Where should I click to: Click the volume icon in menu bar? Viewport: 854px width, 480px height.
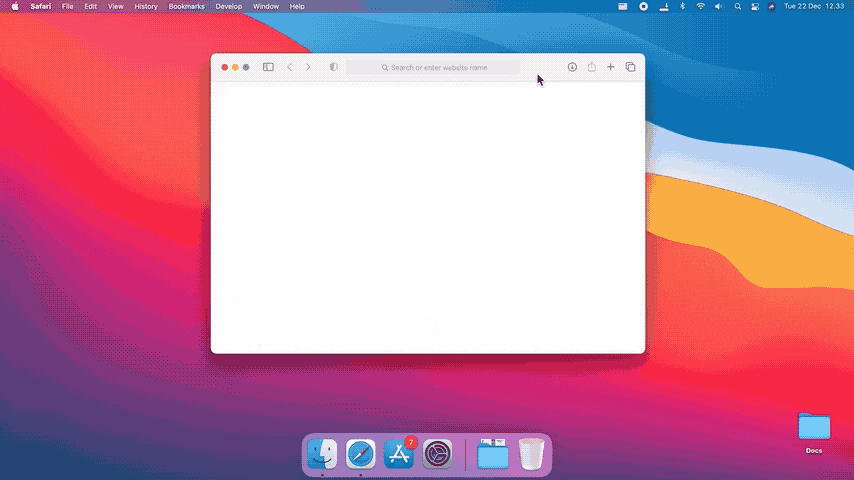718,7
